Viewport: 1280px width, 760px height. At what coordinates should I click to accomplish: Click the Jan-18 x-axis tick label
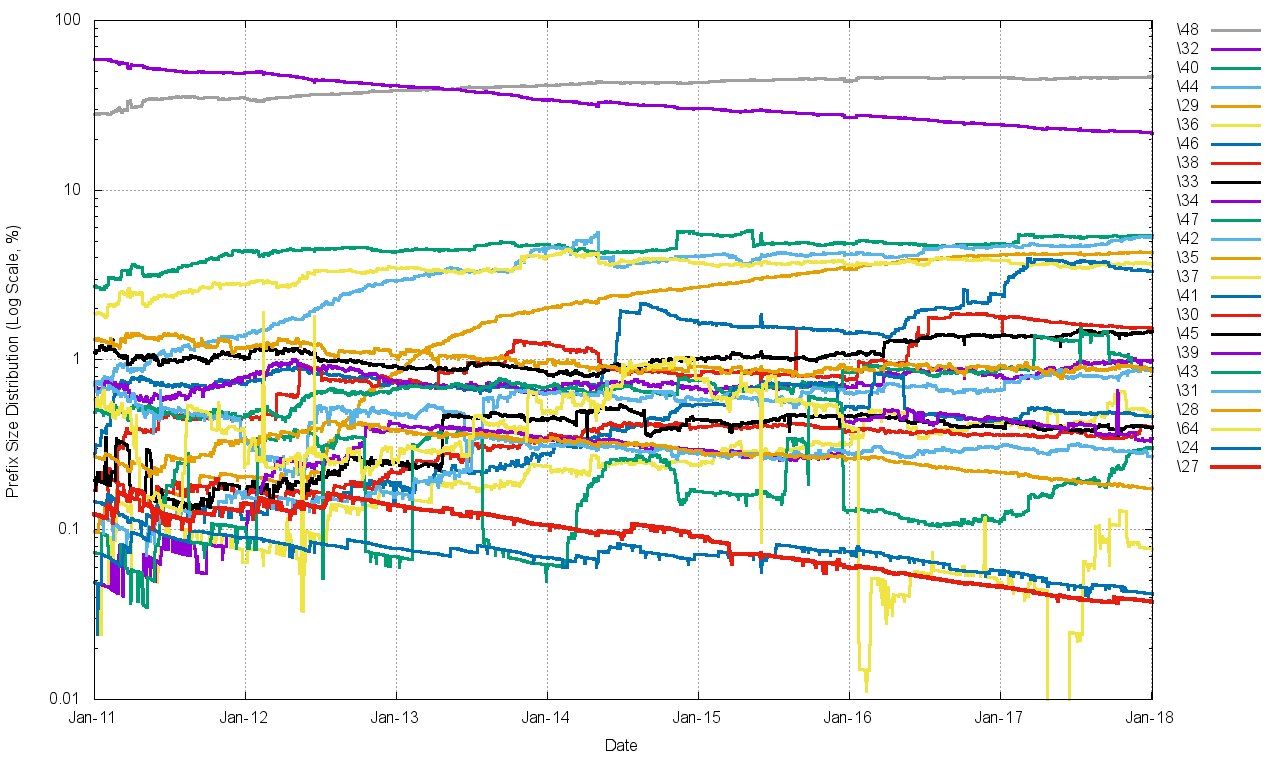(x=1151, y=717)
